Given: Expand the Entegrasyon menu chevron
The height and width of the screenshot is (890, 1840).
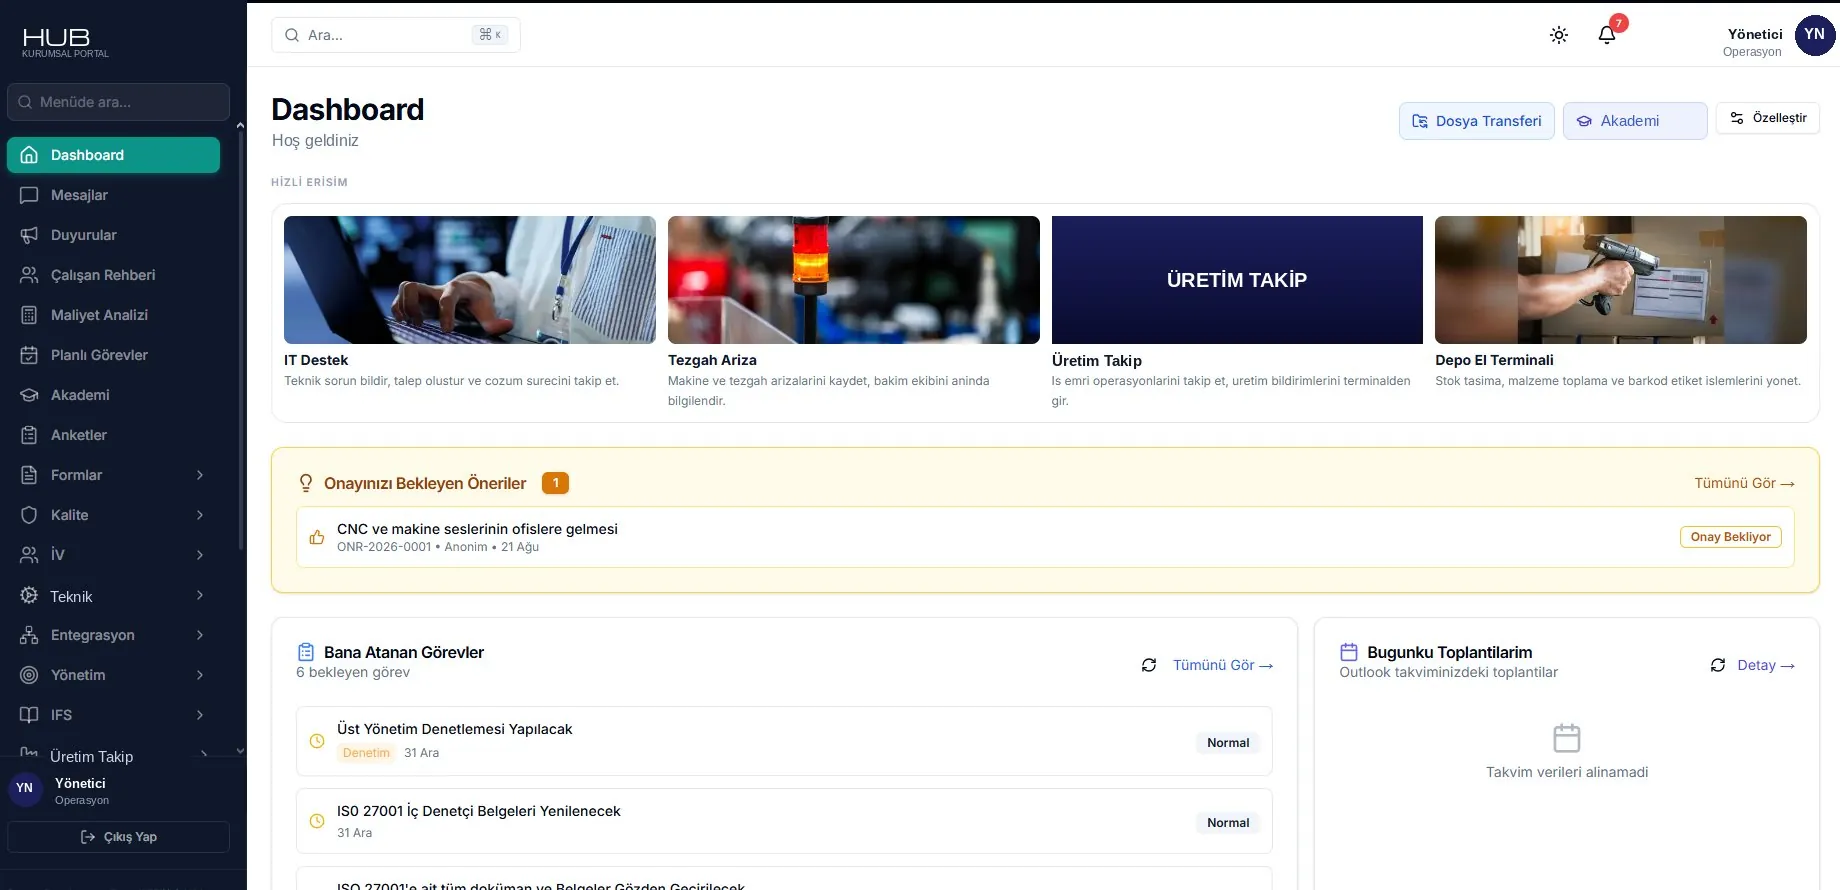Looking at the screenshot, I should point(200,635).
